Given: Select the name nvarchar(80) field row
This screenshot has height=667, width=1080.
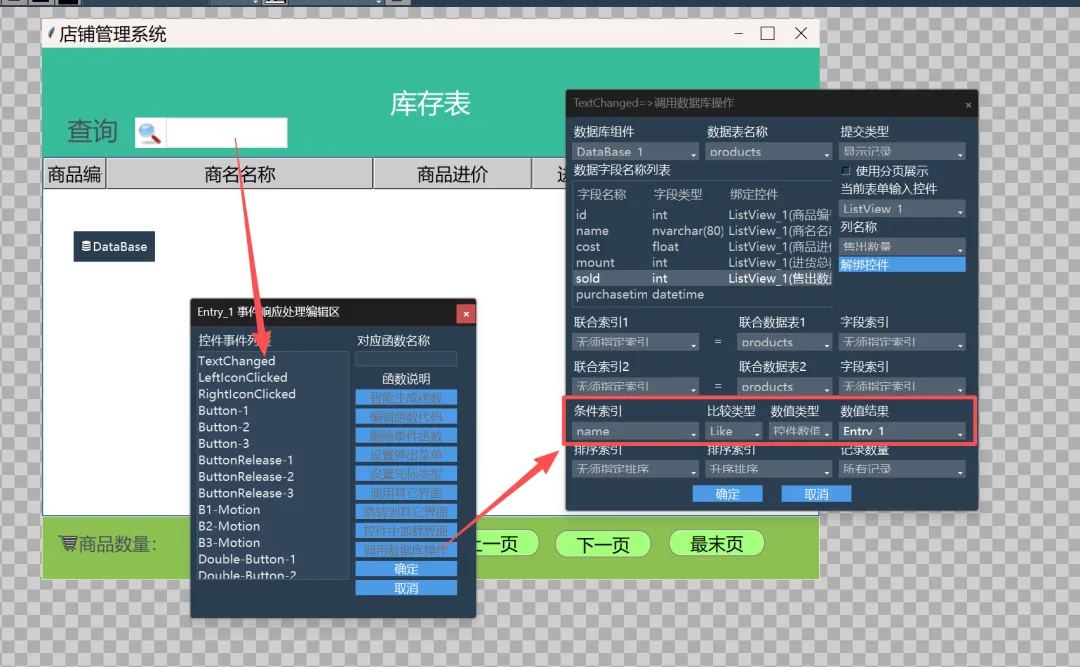Looking at the screenshot, I should [x=702, y=231].
